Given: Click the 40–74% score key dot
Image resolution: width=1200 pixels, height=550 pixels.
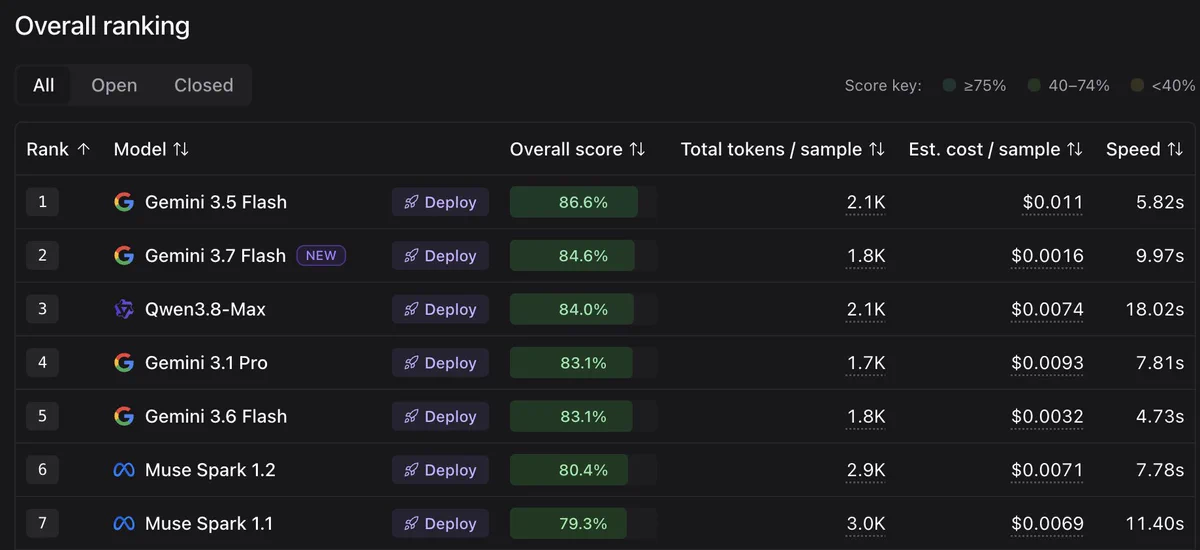Looking at the screenshot, I should pos(1034,86).
